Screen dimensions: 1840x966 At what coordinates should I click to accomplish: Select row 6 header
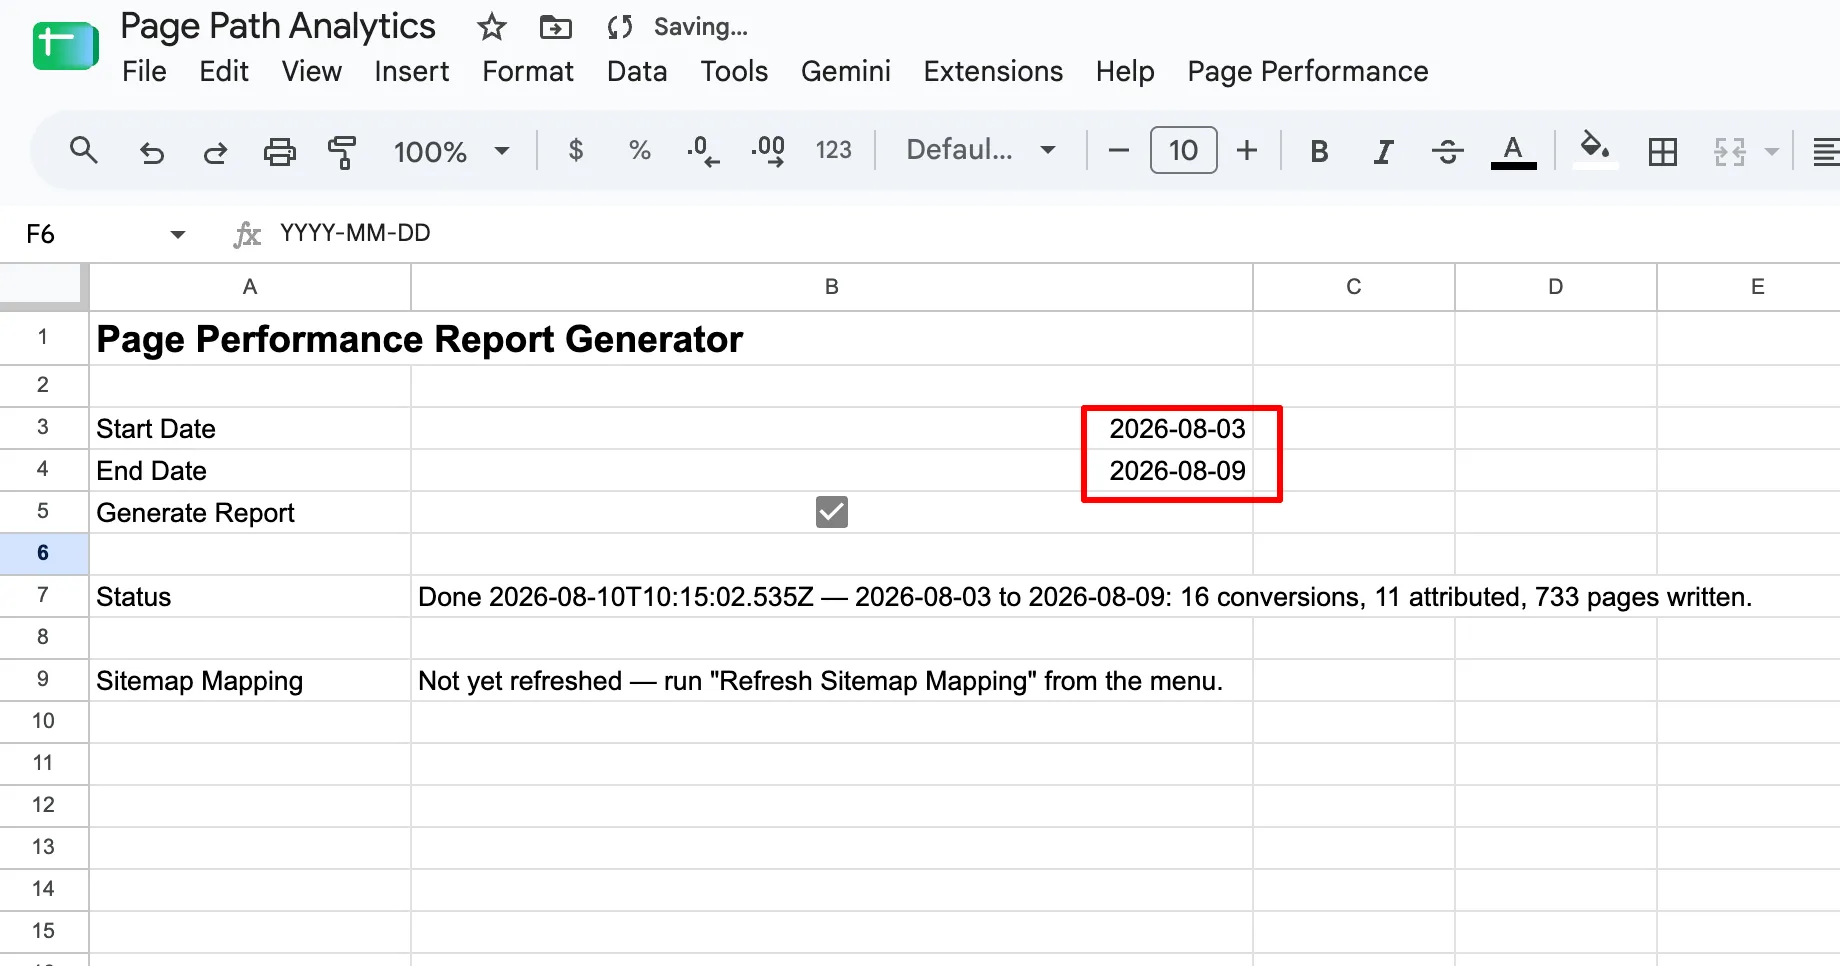(43, 553)
